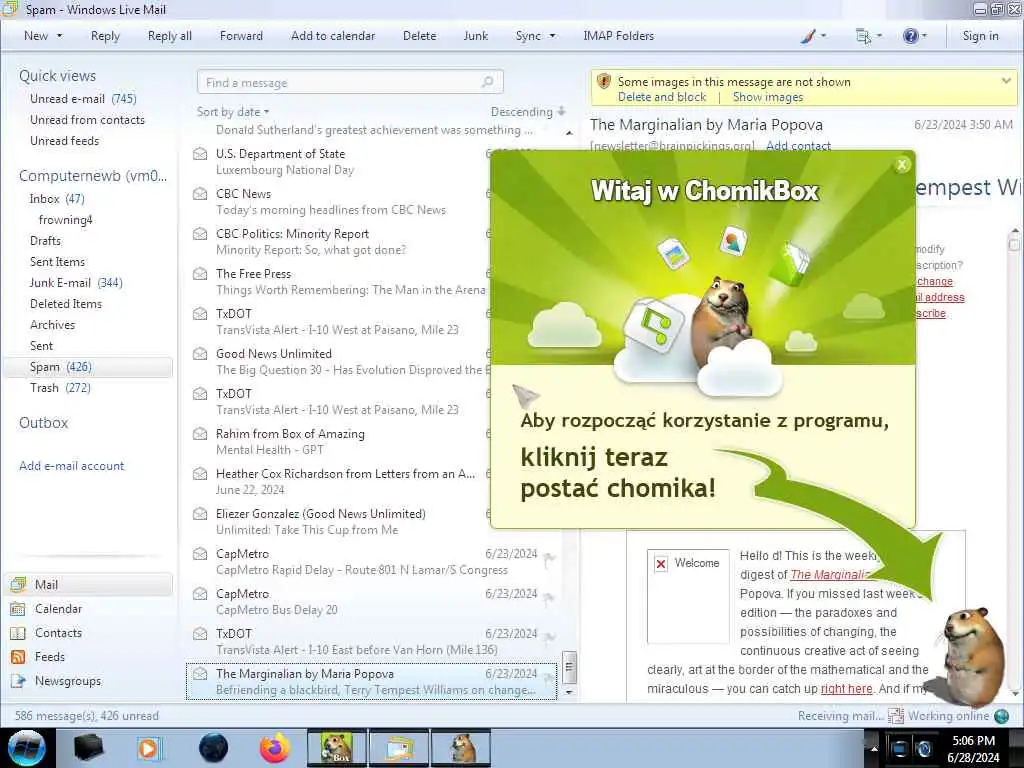Click Reply in the toolbar

tap(105, 36)
